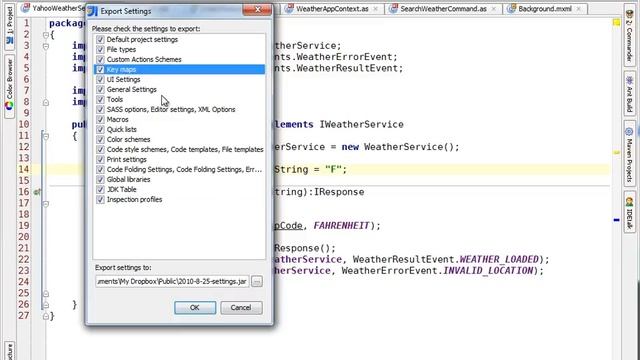The image size is (640, 360).
Task: Uncheck Default project settings checkbox
Action: pyautogui.click(x=100, y=40)
